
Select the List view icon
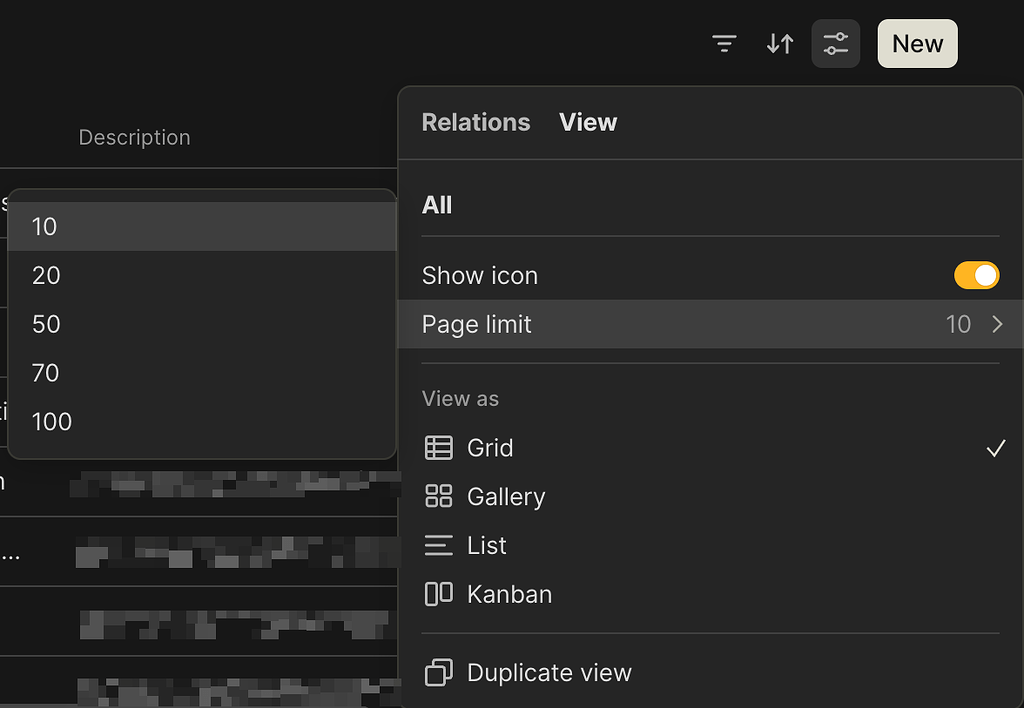pyautogui.click(x=438, y=545)
